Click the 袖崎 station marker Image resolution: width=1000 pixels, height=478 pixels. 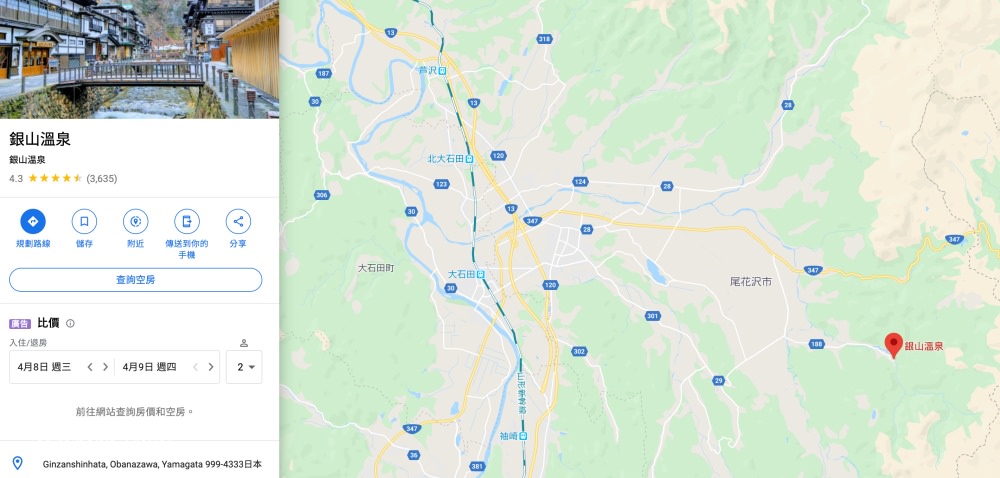[x=523, y=436]
